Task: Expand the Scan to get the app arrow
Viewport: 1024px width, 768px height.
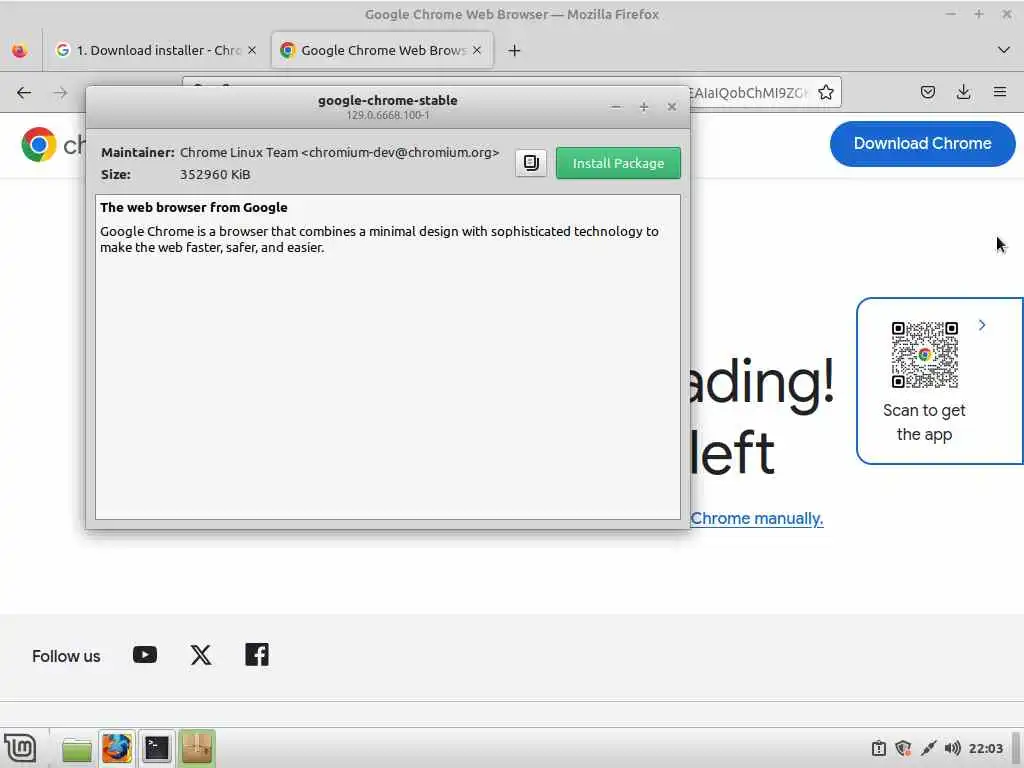Action: (982, 325)
